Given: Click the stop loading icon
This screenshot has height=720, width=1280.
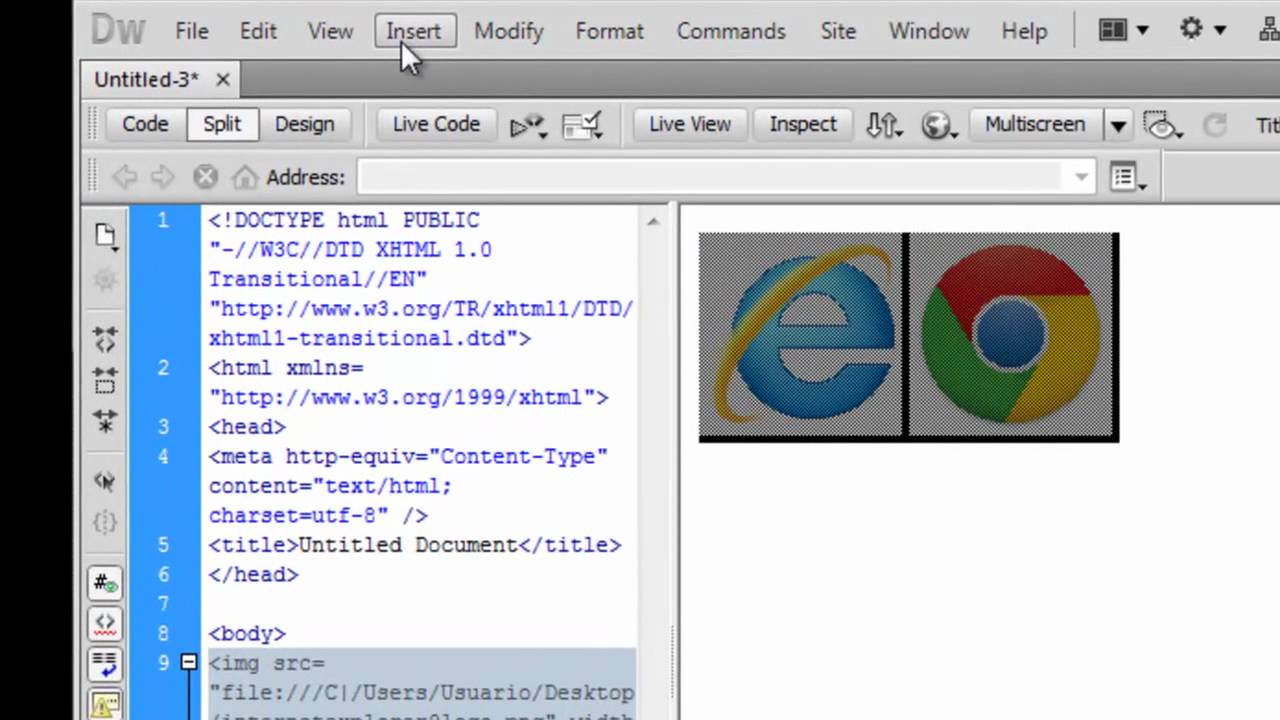Looking at the screenshot, I should 205,177.
